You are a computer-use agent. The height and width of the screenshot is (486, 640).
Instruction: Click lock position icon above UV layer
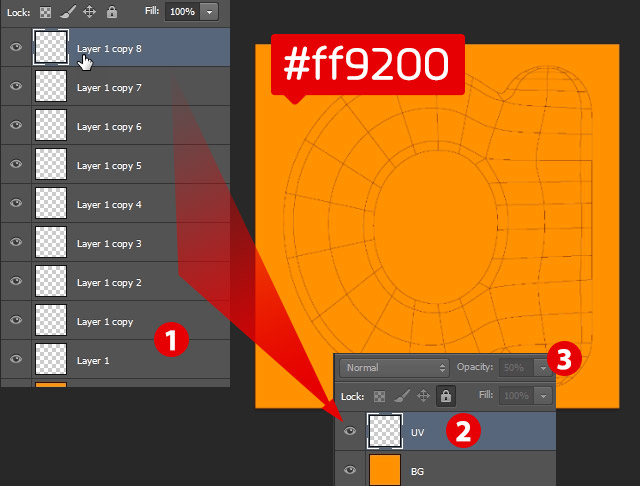pos(423,395)
